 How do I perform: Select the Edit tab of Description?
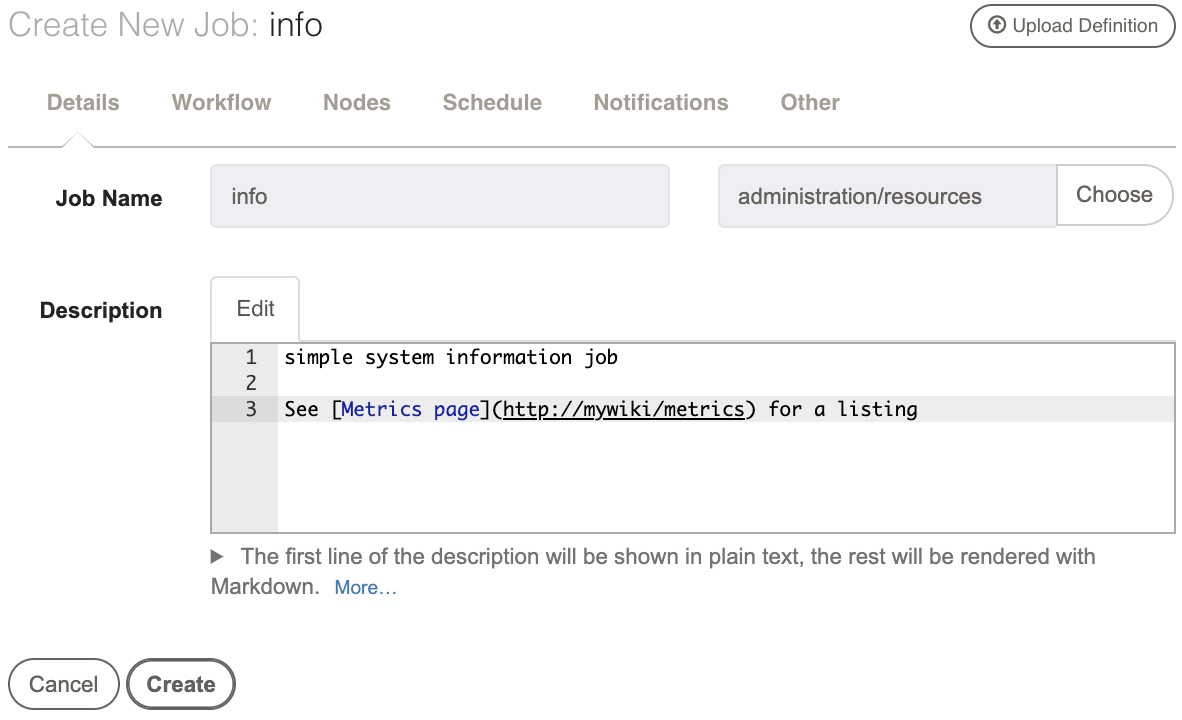[255, 309]
